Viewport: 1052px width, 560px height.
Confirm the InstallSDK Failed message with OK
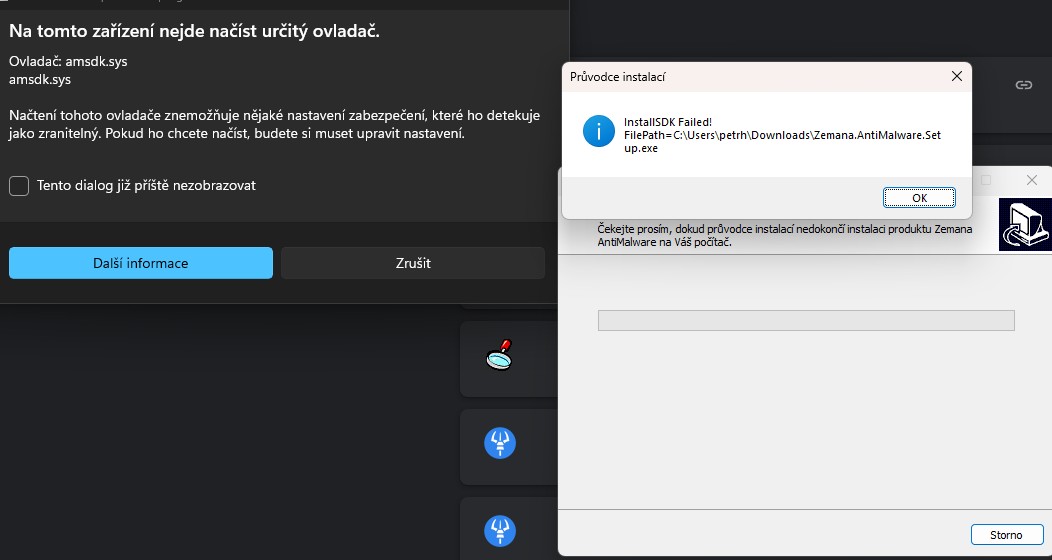point(919,197)
